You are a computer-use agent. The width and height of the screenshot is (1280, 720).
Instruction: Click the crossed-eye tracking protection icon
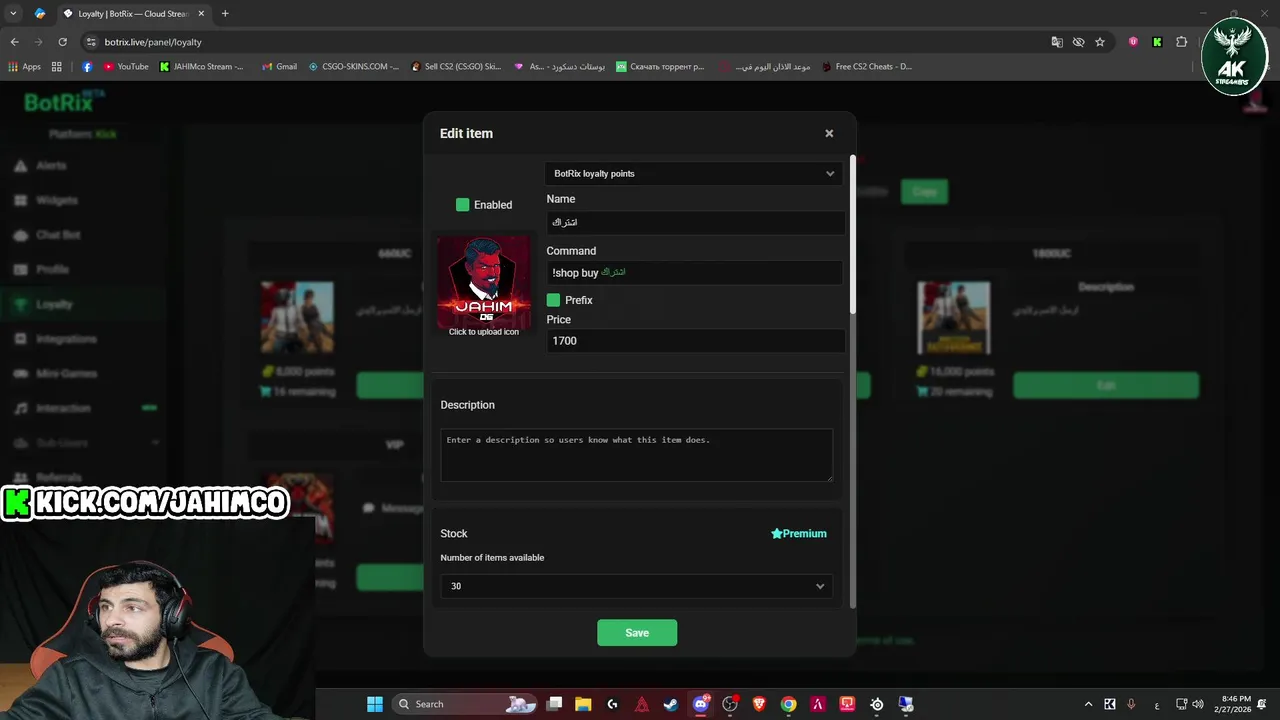point(1079,42)
